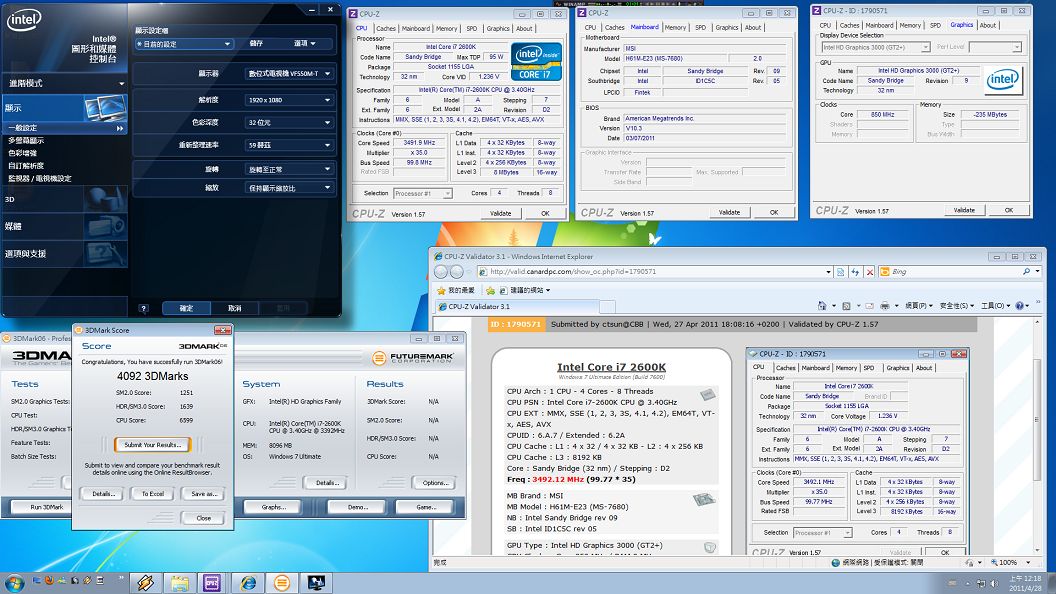Click Validate in the first CPU-Z window
The height and width of the screenshot is (594, 1056).
[500, 213]
